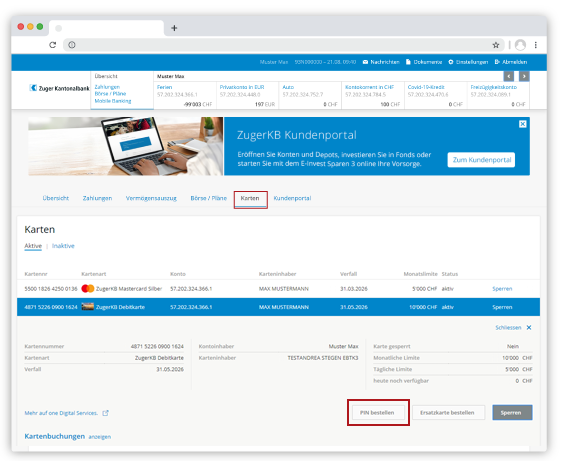Click external link icon beside Digital Services
Viewport: 574px width, 461px height.
(105, 413)
